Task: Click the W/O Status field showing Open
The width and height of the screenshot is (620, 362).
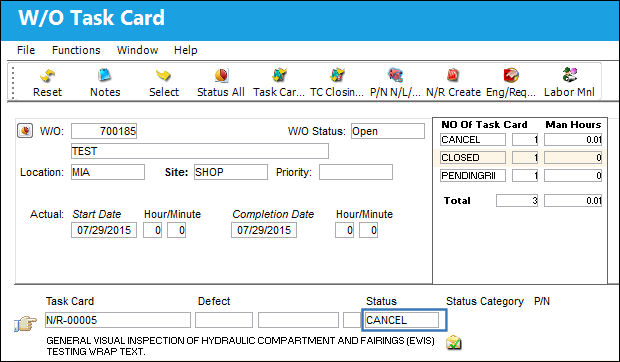Action: coord(388,131)
